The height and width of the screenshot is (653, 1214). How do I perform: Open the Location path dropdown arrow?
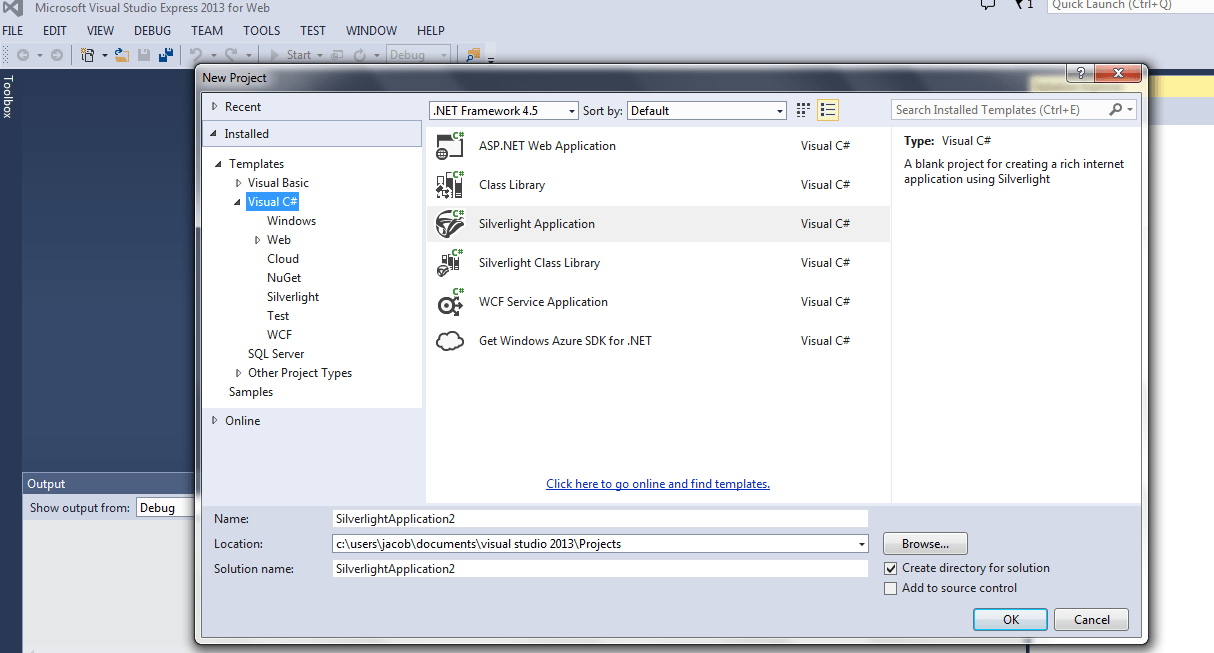pos(862,544)
